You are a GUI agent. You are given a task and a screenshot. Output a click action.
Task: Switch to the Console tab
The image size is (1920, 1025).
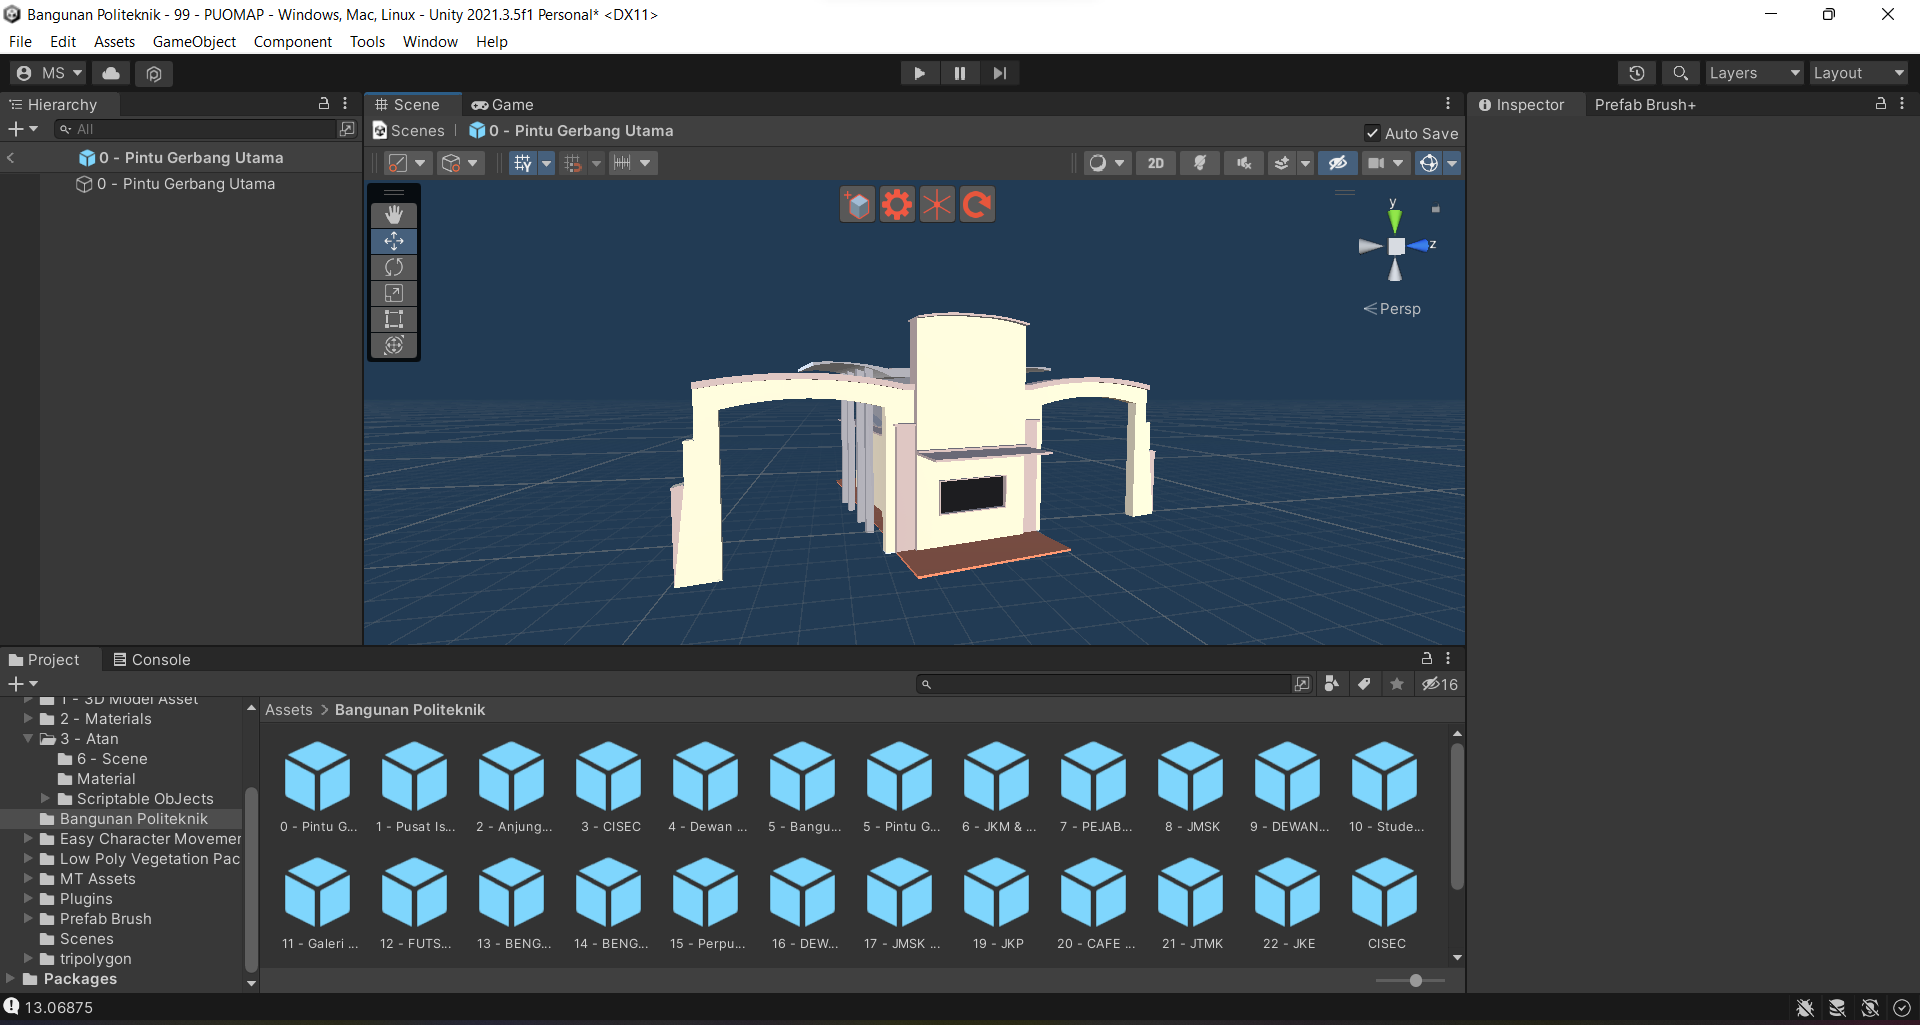click(151, 660)
